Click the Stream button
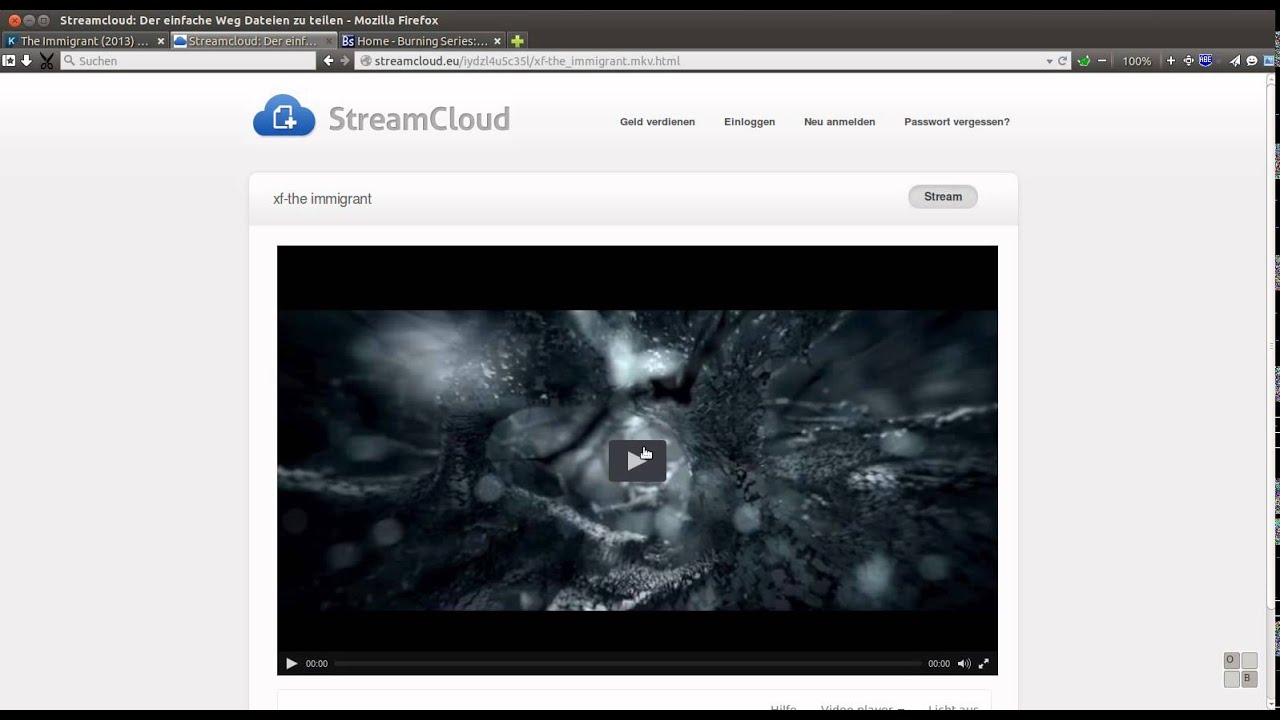The image size is (1280, 720). pyautogui.click(x=943, y=197)
